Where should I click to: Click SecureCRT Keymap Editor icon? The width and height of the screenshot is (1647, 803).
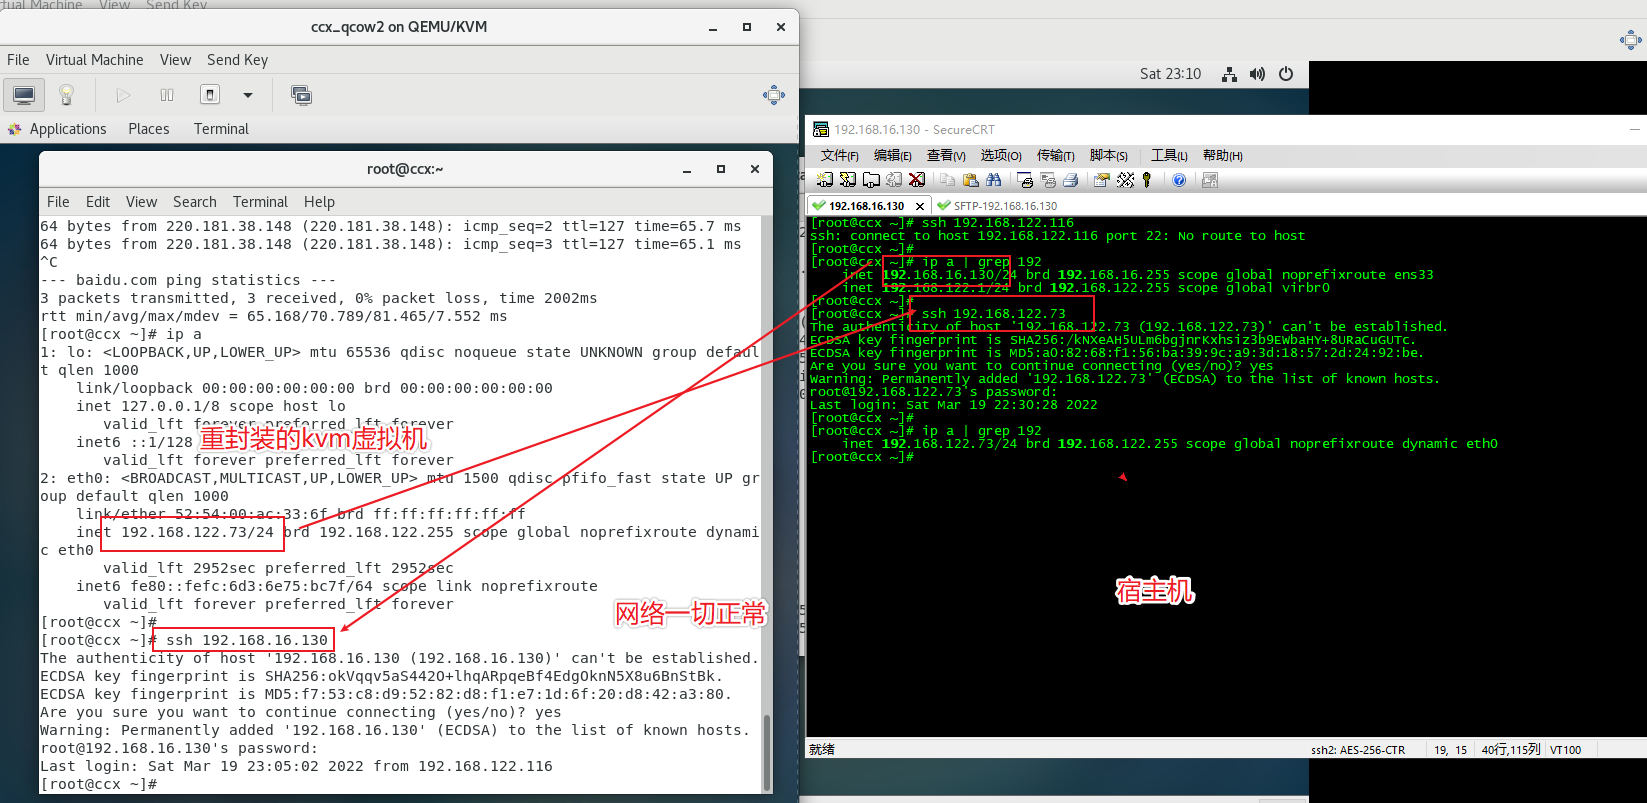[1126, 180]
